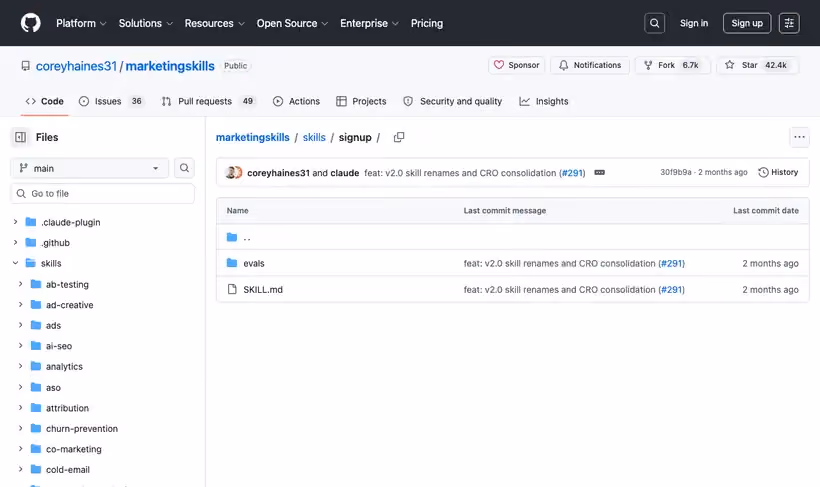This screenshot has height=487, width=820.
Task: Open the header settings sliders icon
Action: pos(789,23)
